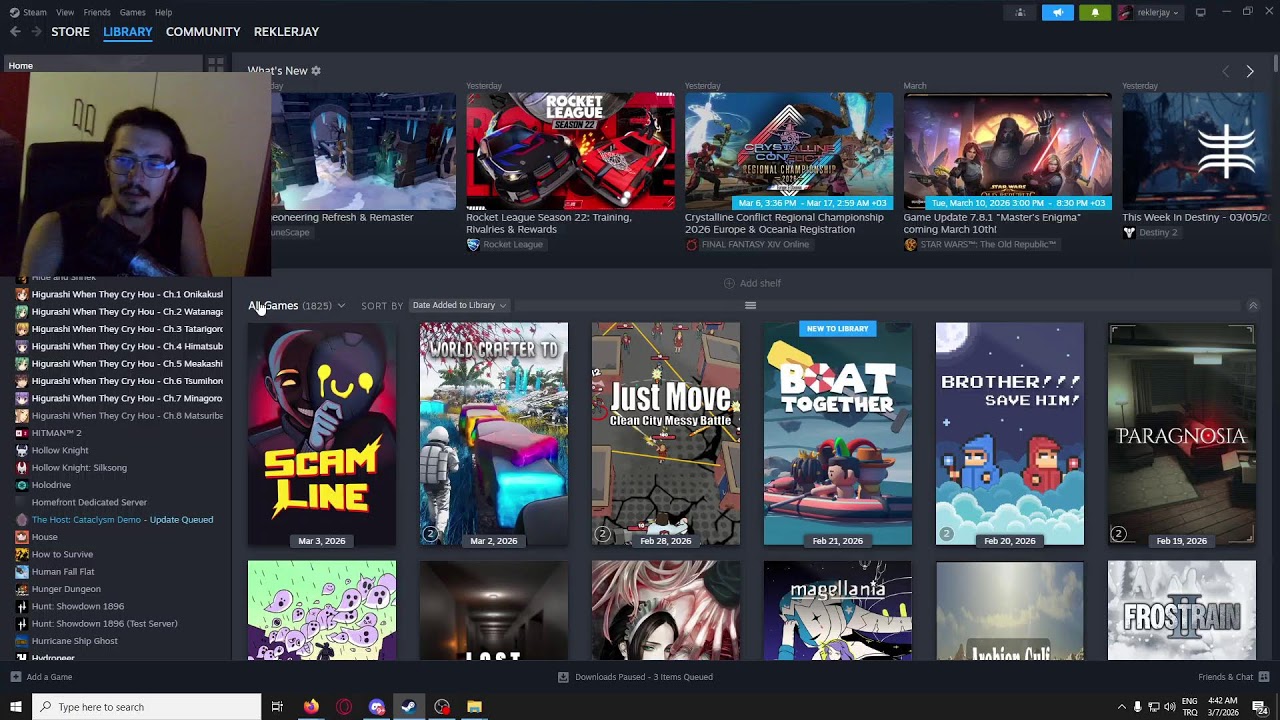Open the downloads icon in the bottom bar
Viewport: 1280px width, 720px height.
[563, 677]
